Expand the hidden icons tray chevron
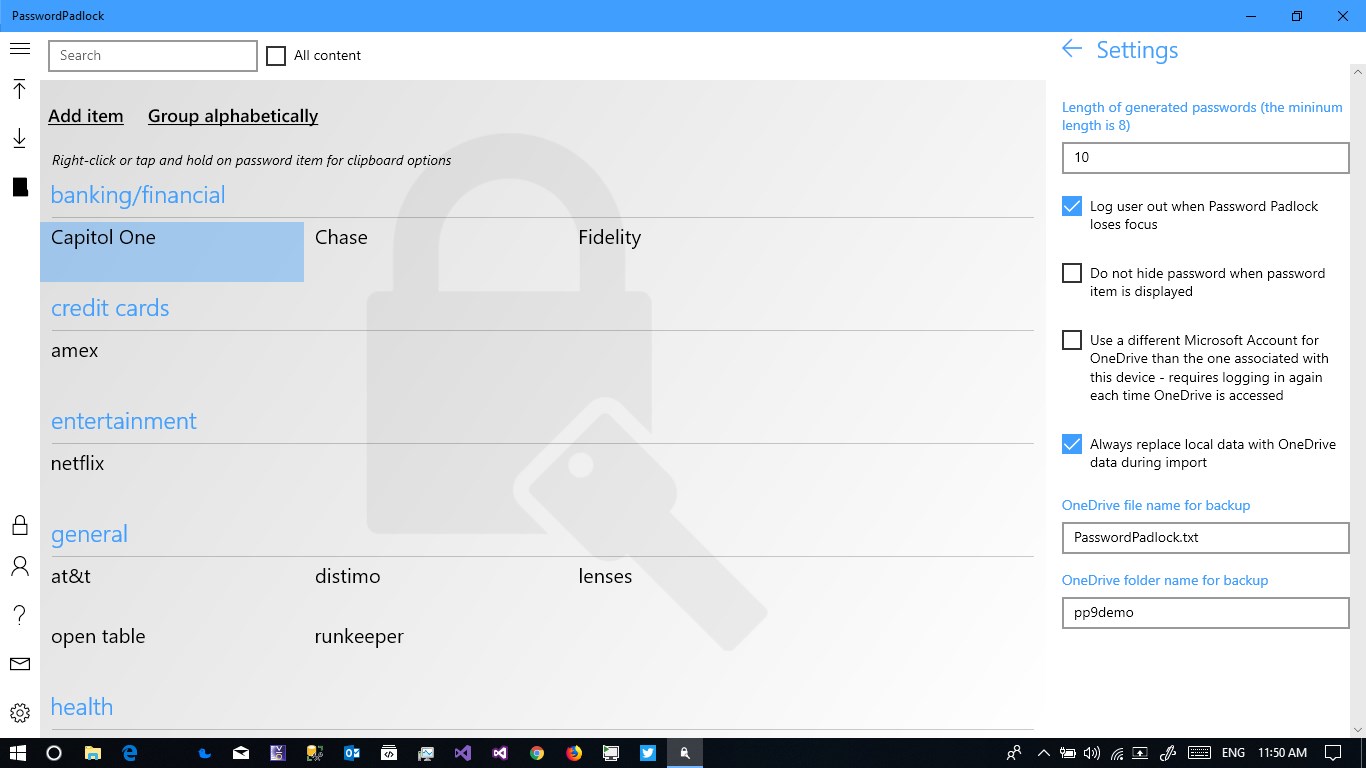This screenshot has width=1366, height=768. 1043,753
